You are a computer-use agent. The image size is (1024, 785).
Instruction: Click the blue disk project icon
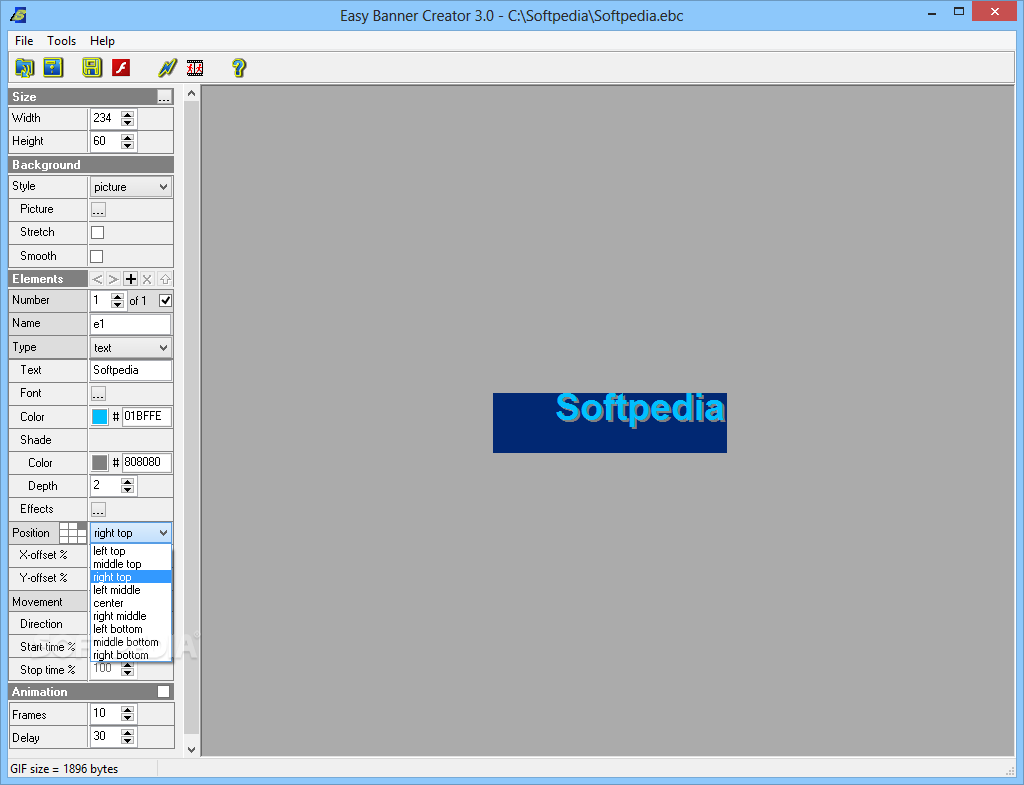(53, 67)
